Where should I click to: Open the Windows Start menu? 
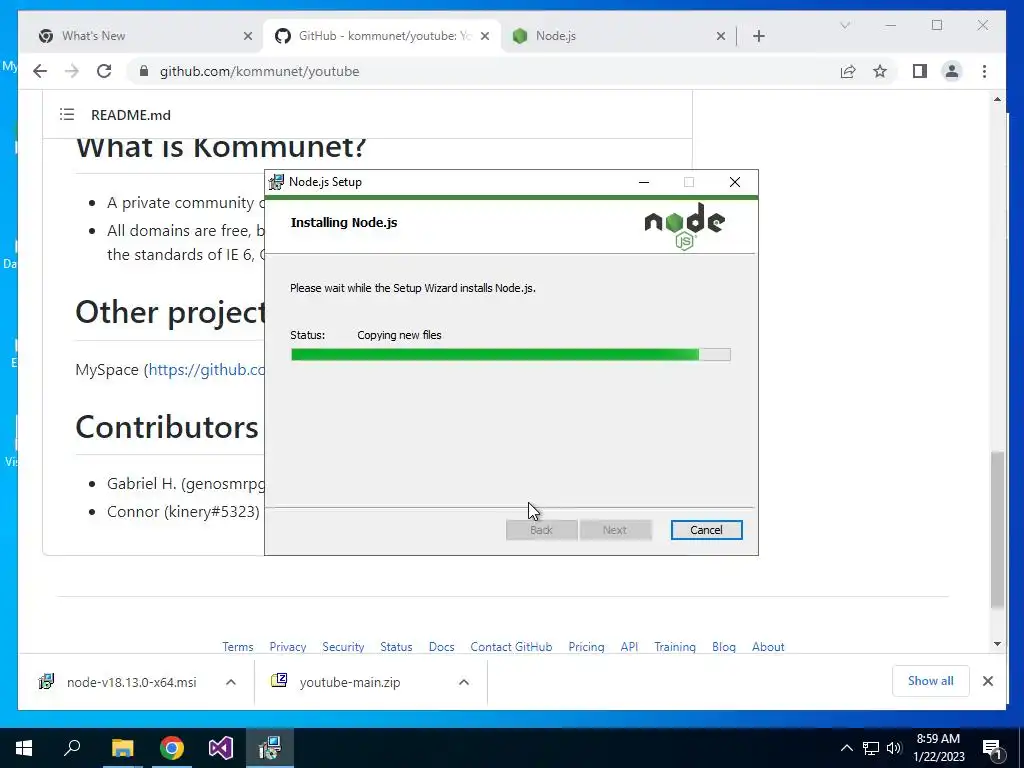pyautogui.click(x=24, y=748)
